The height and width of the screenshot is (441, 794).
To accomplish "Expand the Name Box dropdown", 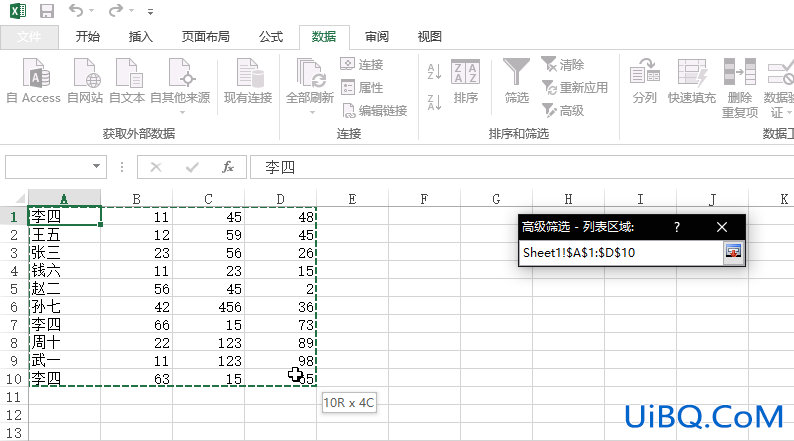I will click(x=96, y=166).
